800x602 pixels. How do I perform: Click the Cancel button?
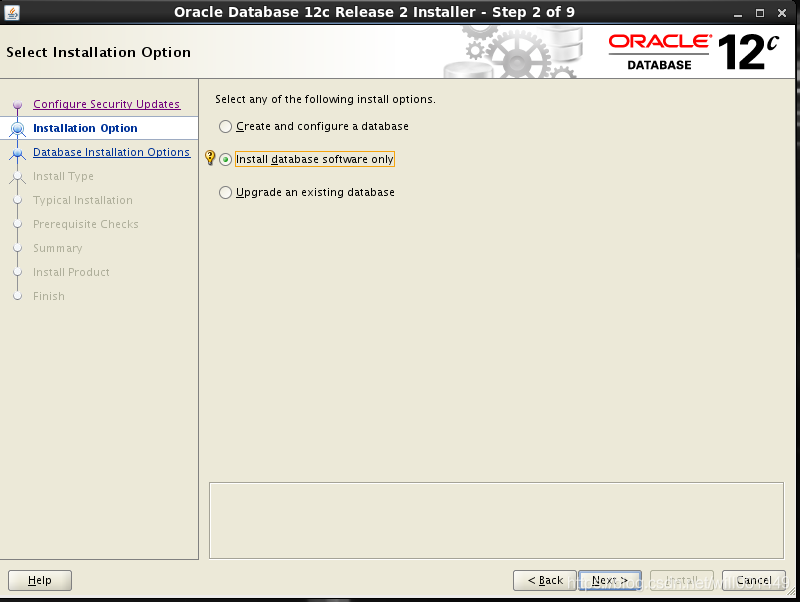[x=754, y=581]
